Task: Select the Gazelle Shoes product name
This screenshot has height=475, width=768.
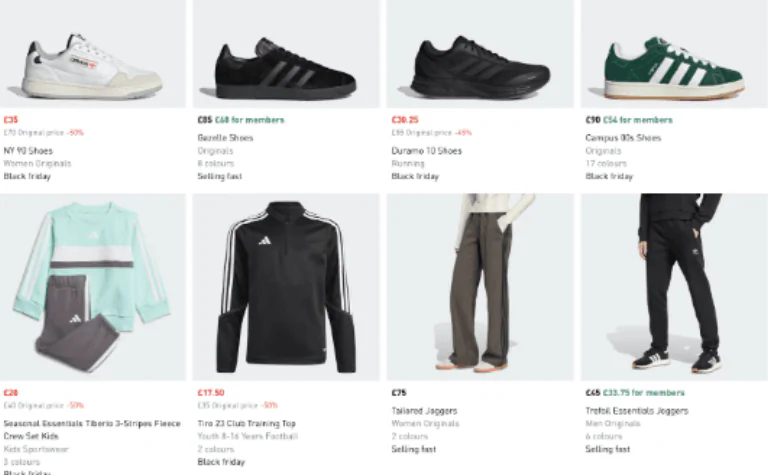Action: point(225,138)
